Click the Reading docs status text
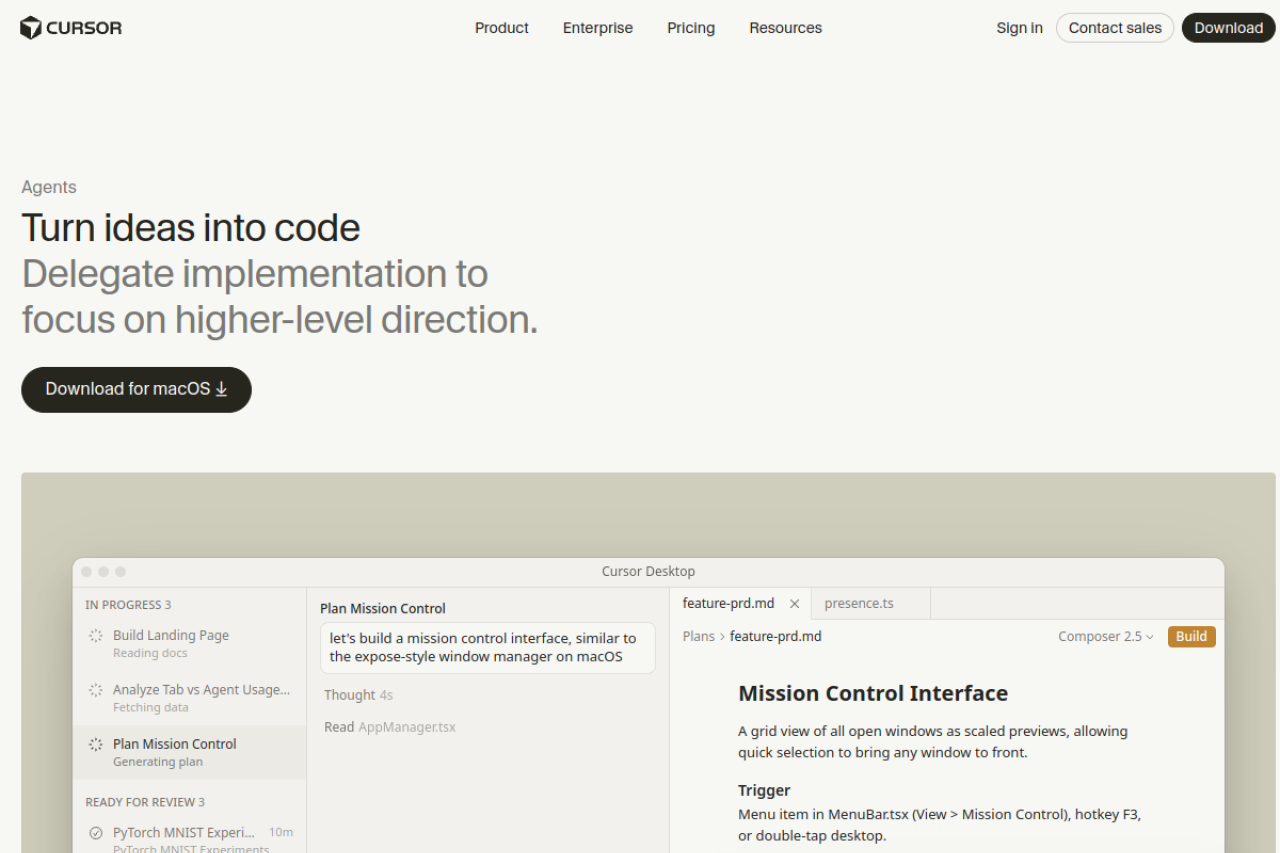Image resolution: width=1280 pixels, height=853 pixels. (150, 653)
